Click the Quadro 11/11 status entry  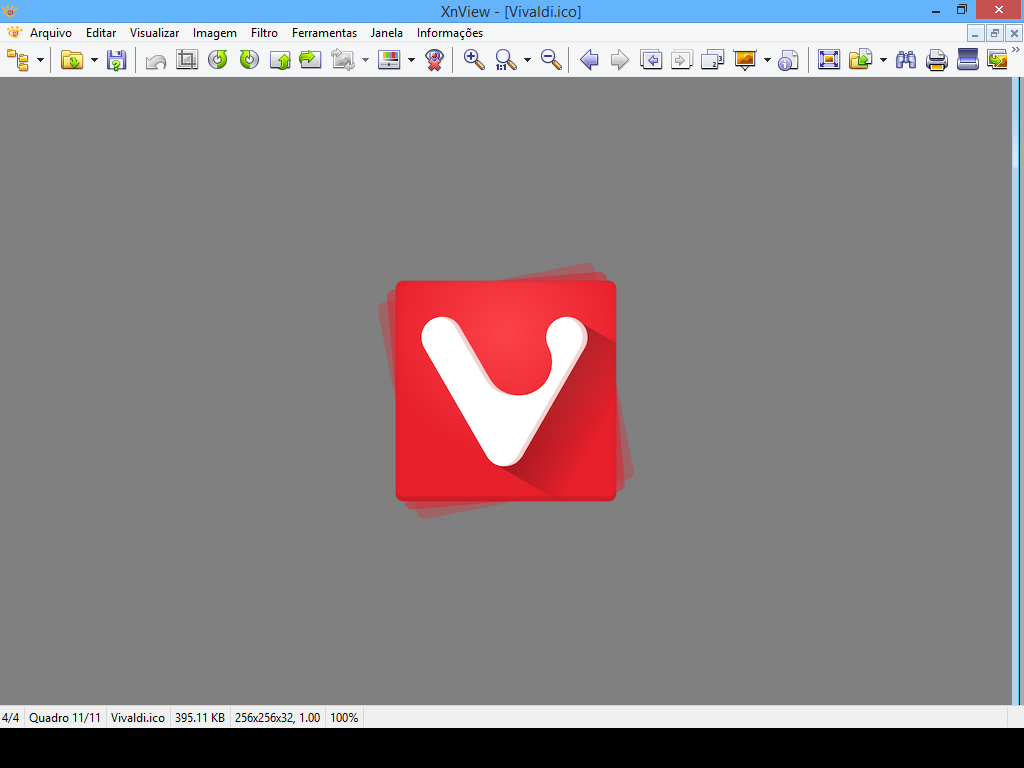65,718
